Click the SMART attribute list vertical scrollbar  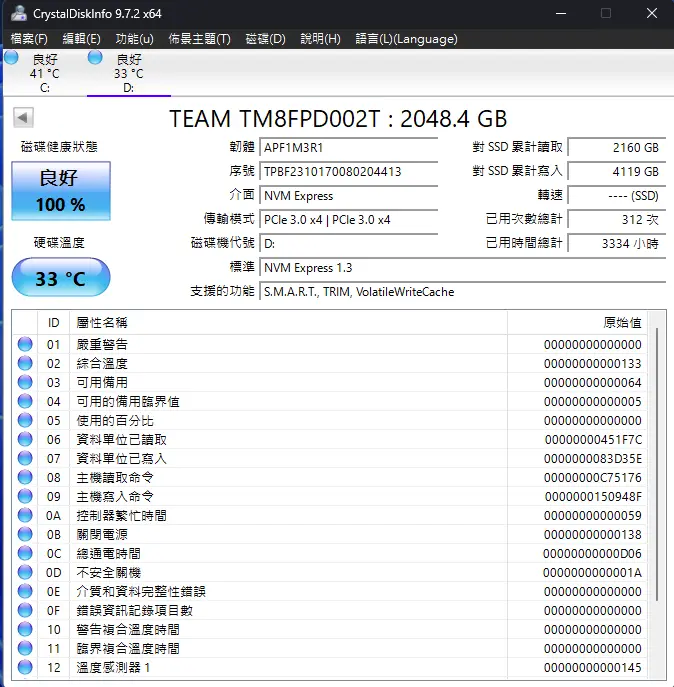[657, 460]
